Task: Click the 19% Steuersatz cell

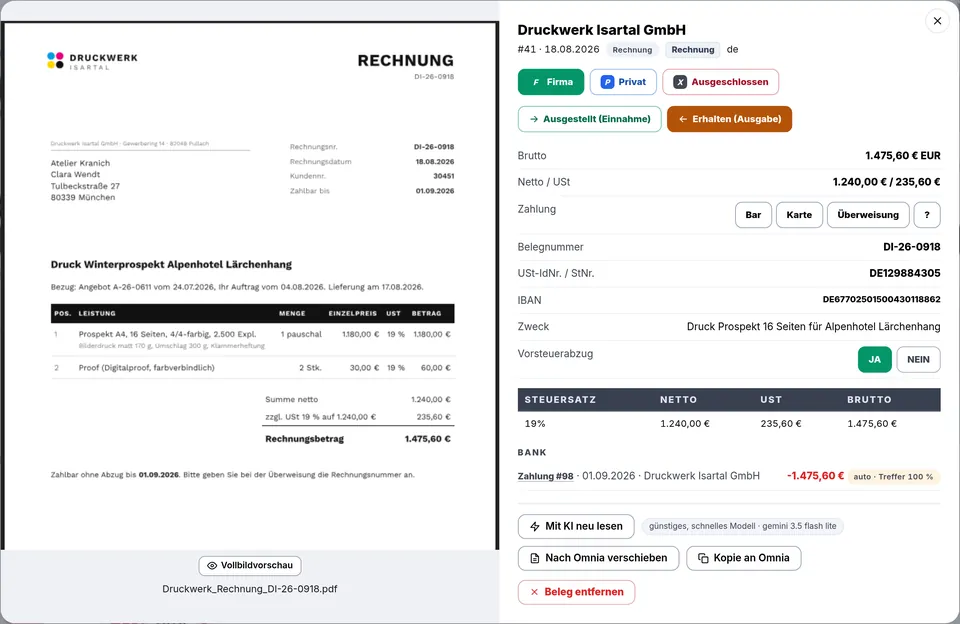Action: tap(535, 424)
